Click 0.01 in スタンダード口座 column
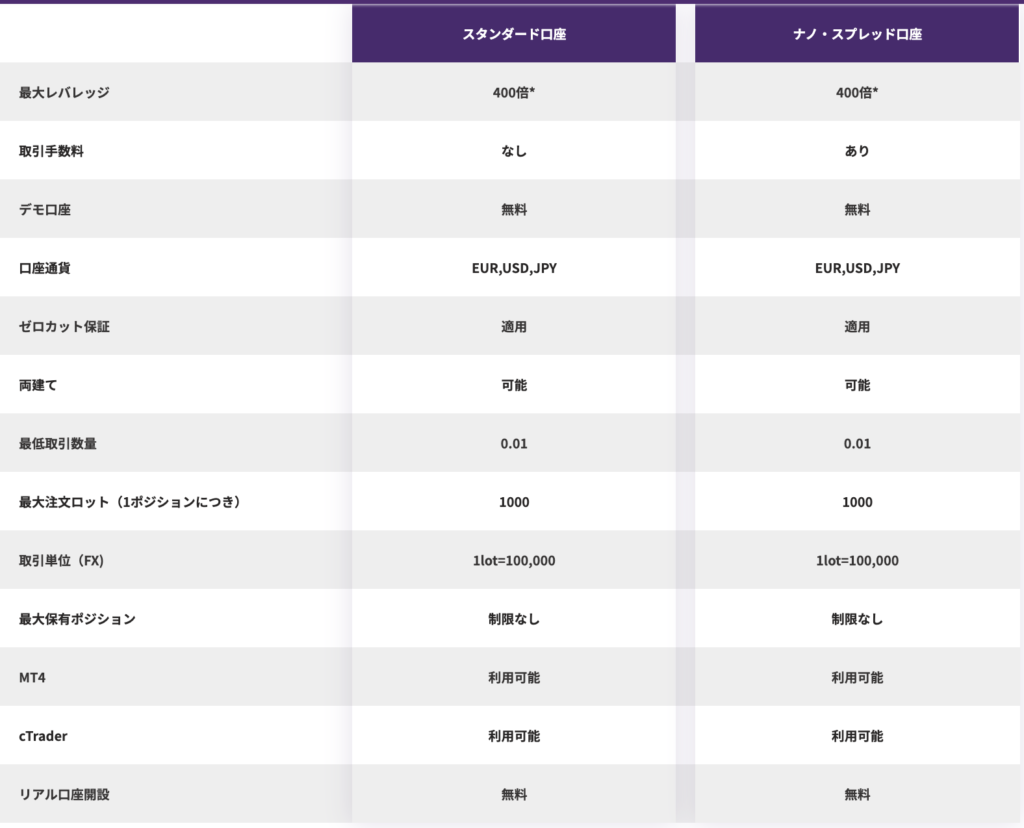Image resolution: width=1024 pixels, height=828 pixels. click(x=514, y=443)
